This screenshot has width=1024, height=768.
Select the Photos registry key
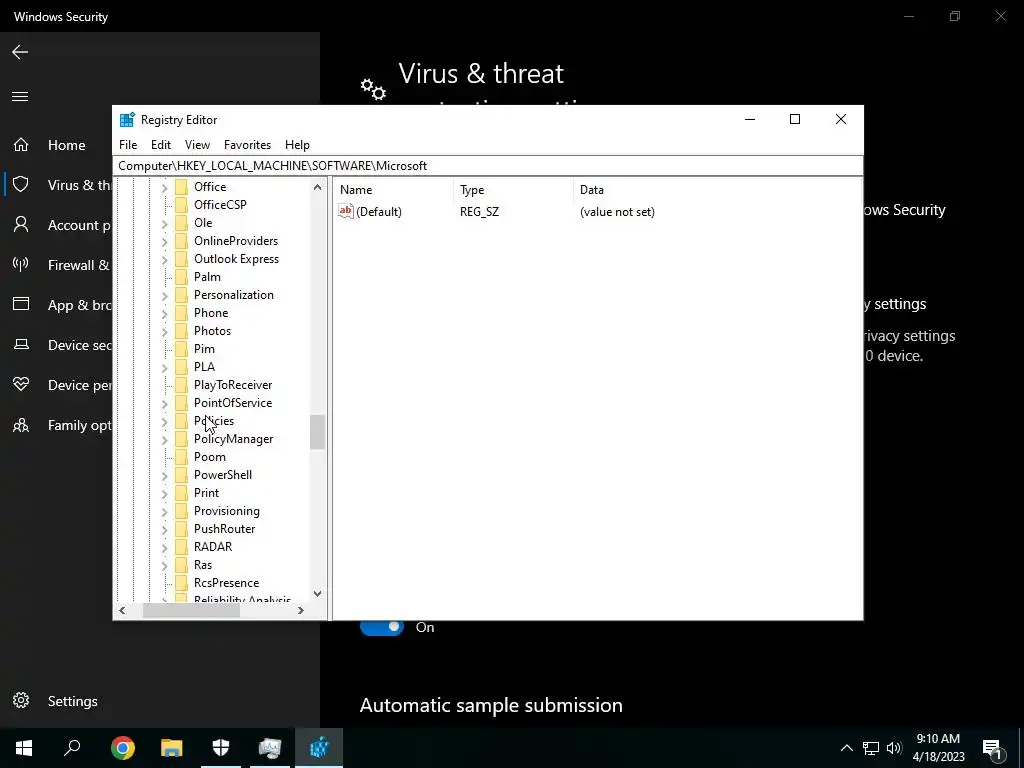click(x=212, y=330)
